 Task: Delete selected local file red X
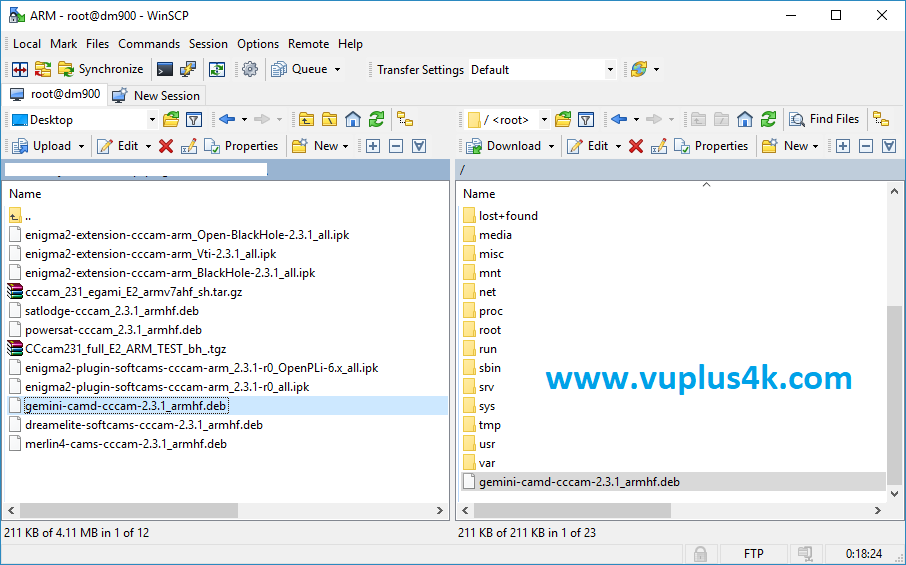(x=166, y=146)
